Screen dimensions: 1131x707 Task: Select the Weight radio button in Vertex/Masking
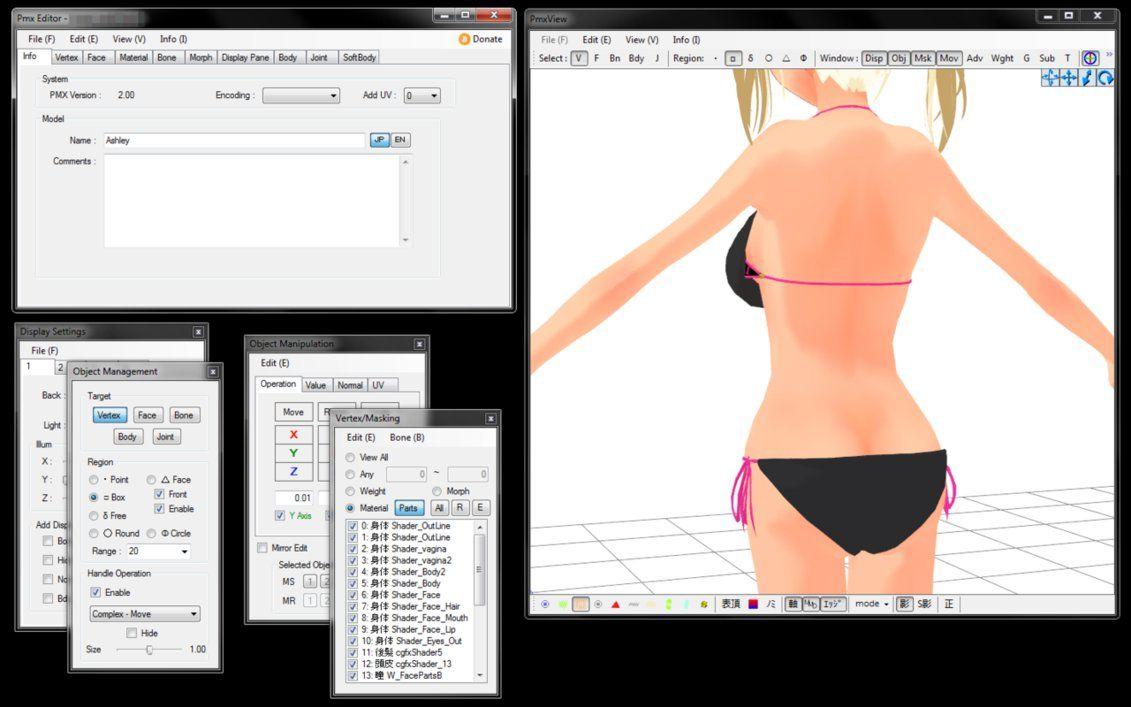coord(350,491)
